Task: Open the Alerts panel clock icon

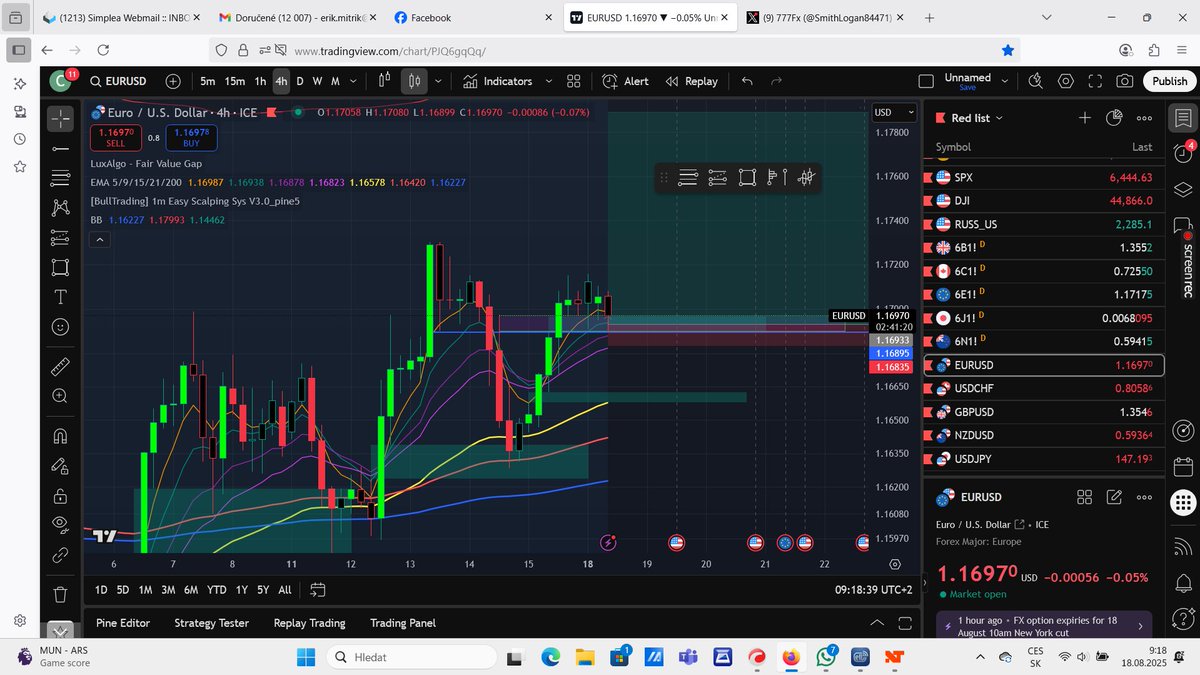Action: point(1183,153)
